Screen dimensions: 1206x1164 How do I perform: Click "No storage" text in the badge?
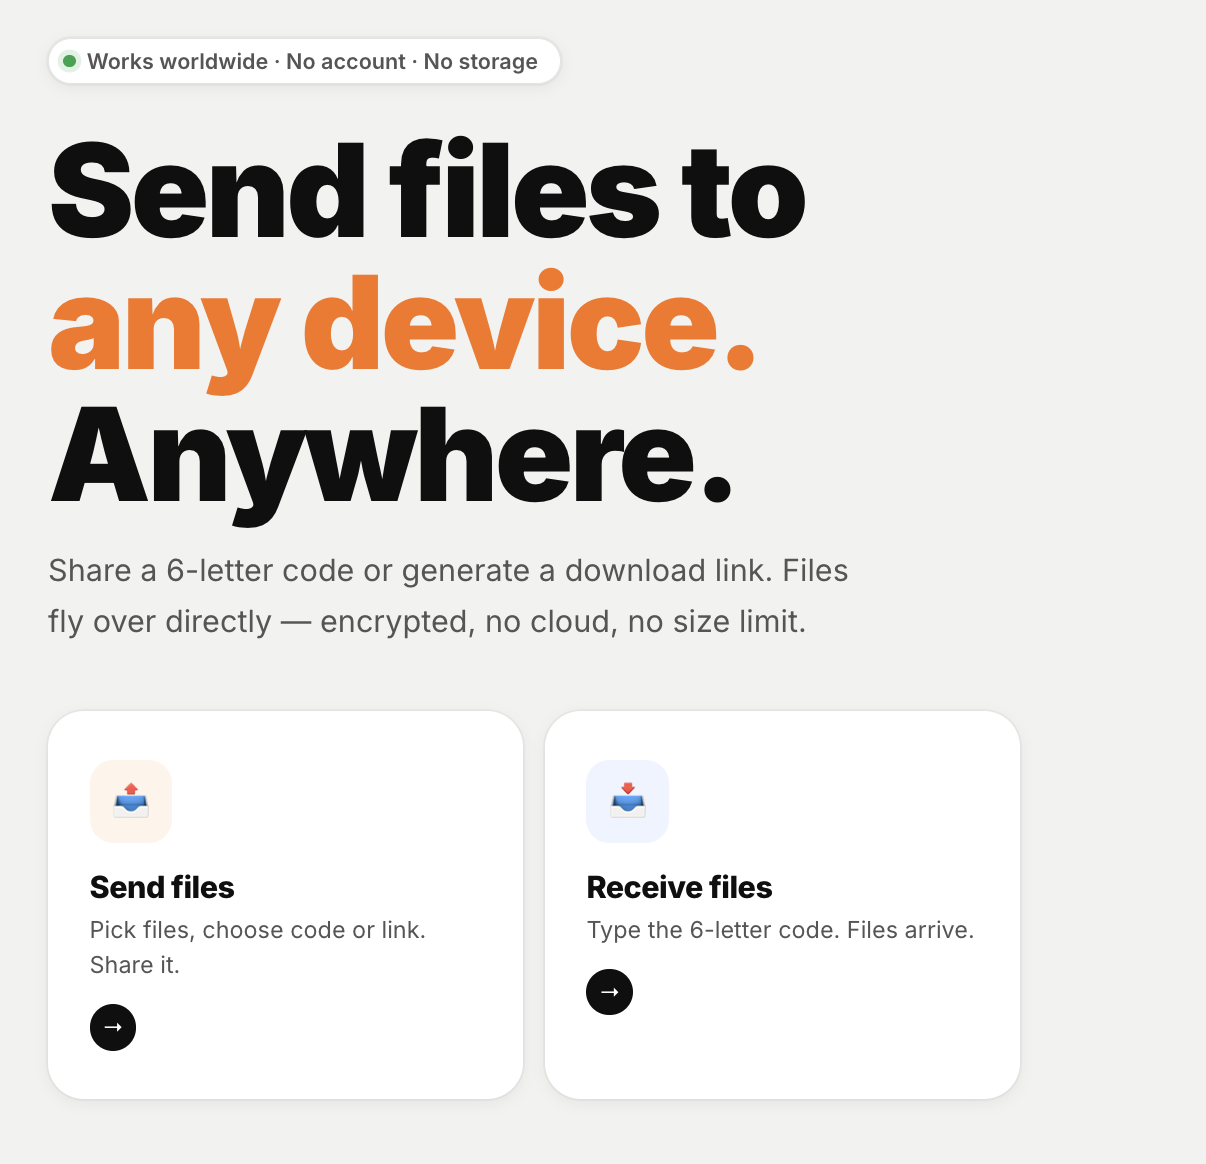(481, 62)
